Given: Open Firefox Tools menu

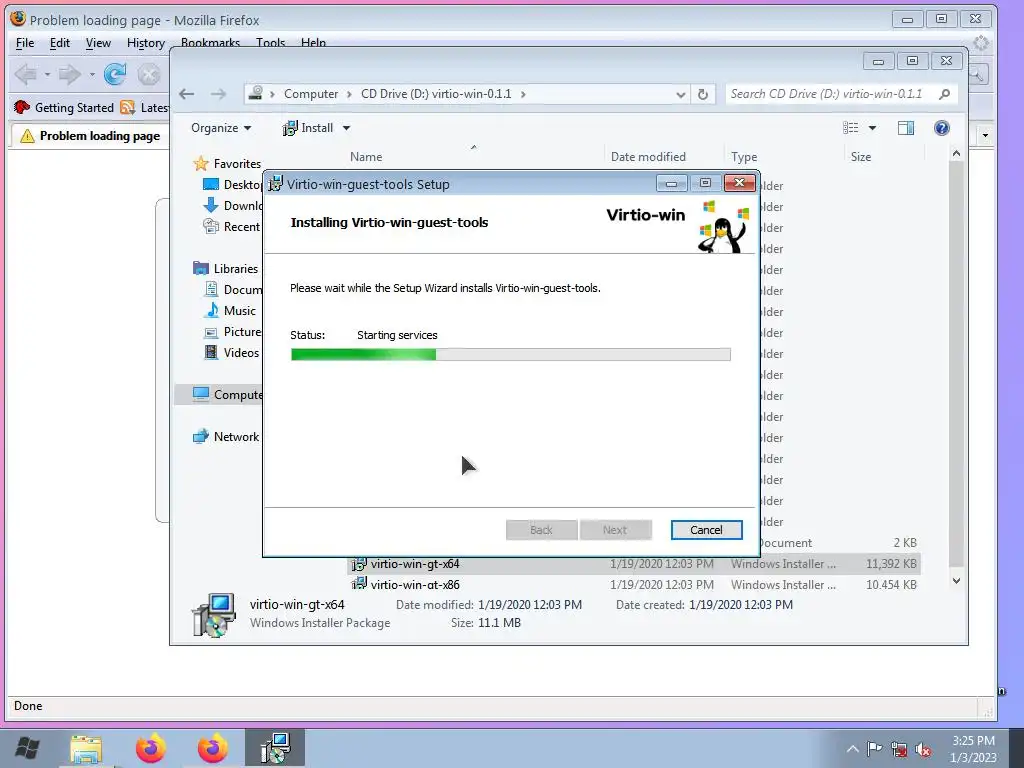Looking at the screenshot, I should 270,43.
